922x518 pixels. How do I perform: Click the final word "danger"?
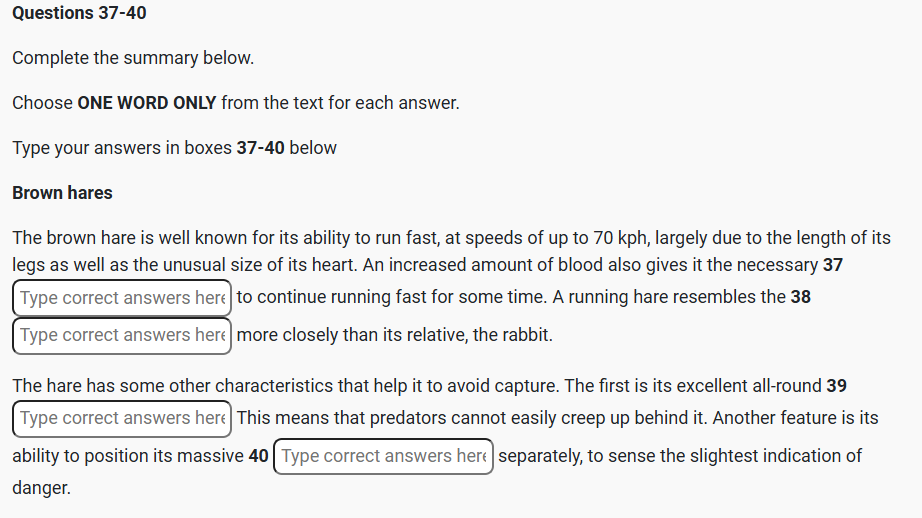click(41, 490)
